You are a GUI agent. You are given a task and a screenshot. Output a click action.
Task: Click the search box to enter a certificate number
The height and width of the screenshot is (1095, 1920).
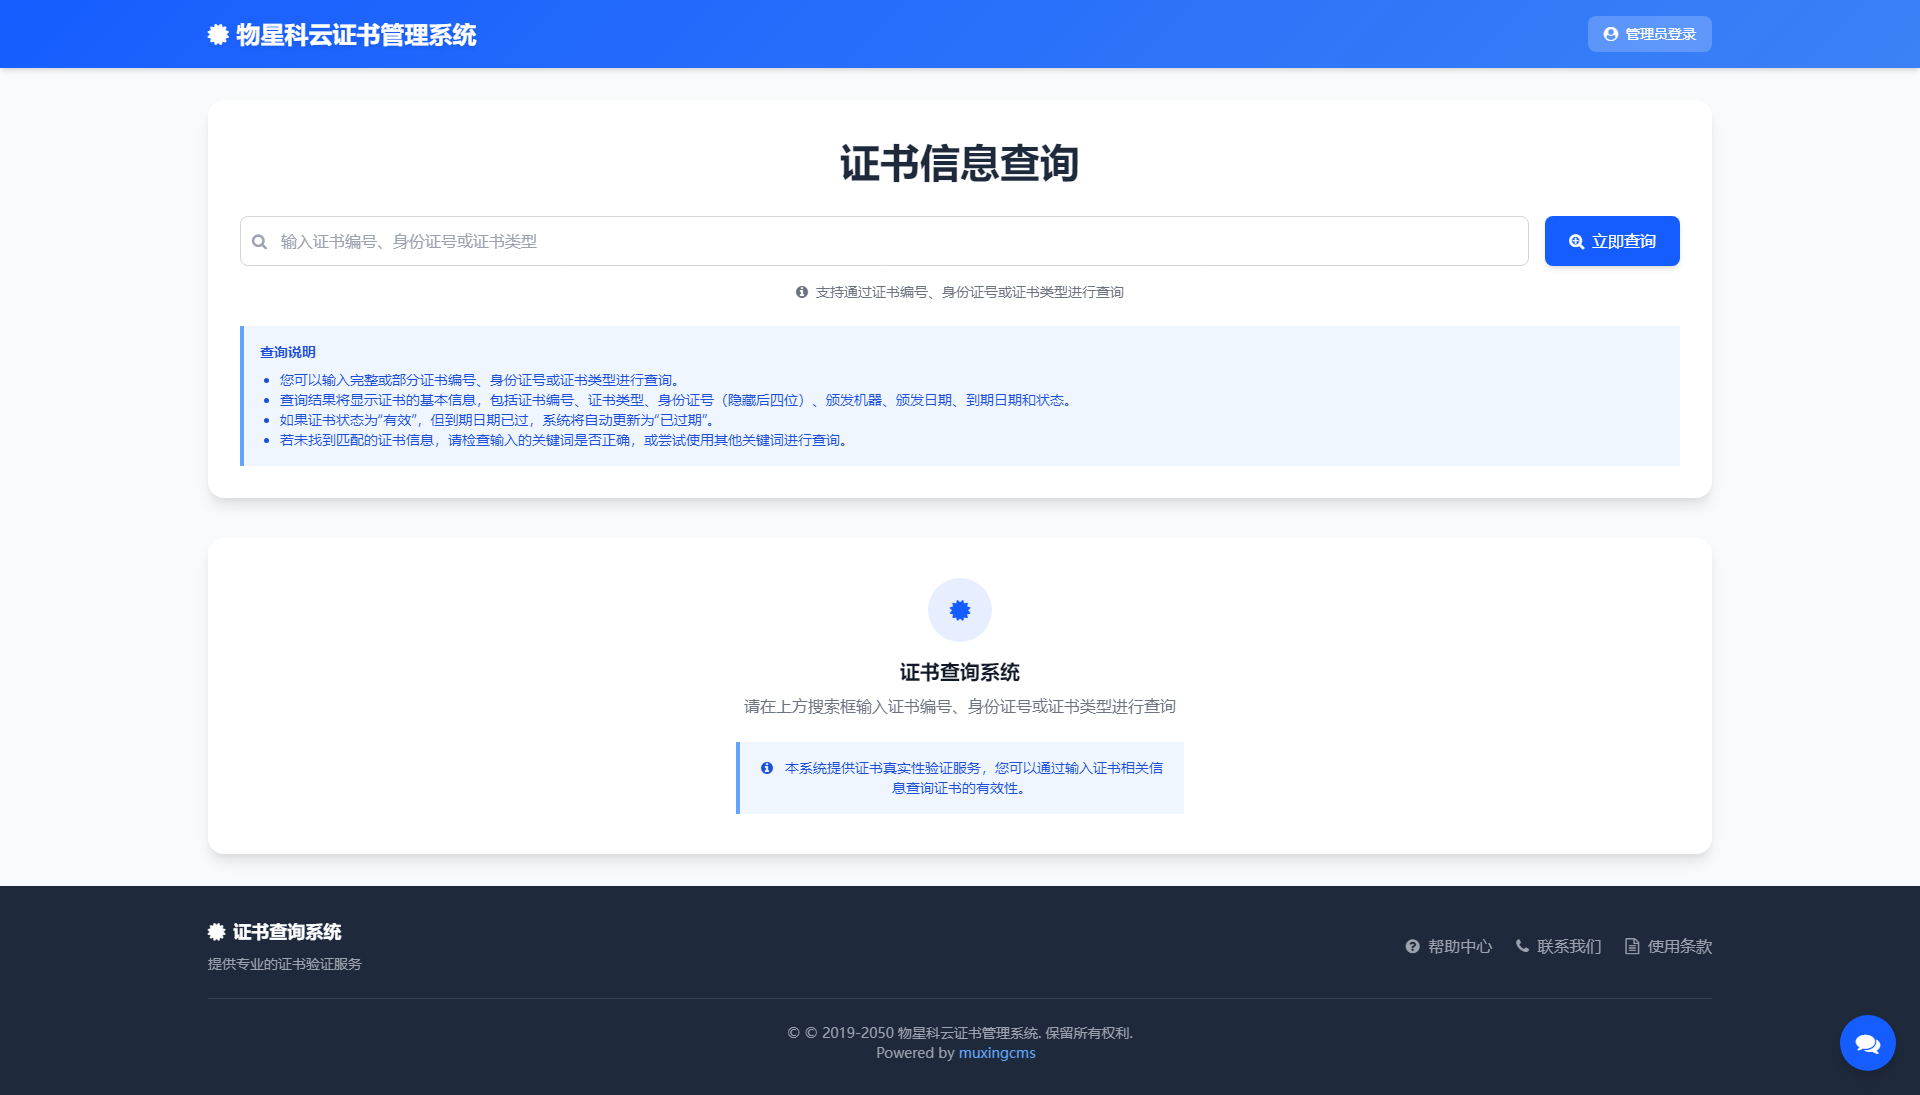tap(884, 241)
